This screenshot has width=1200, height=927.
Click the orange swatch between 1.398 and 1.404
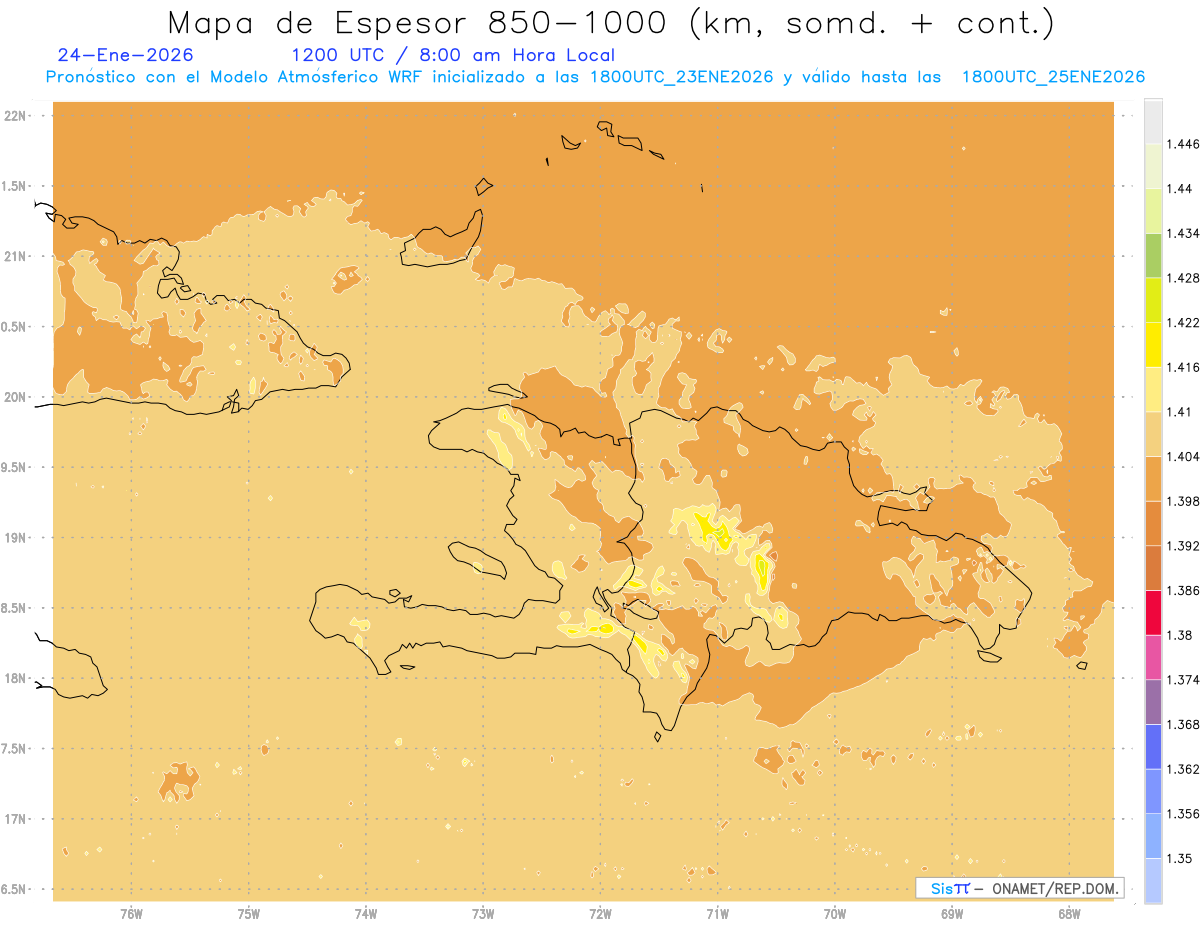(x=1153, y=479)
